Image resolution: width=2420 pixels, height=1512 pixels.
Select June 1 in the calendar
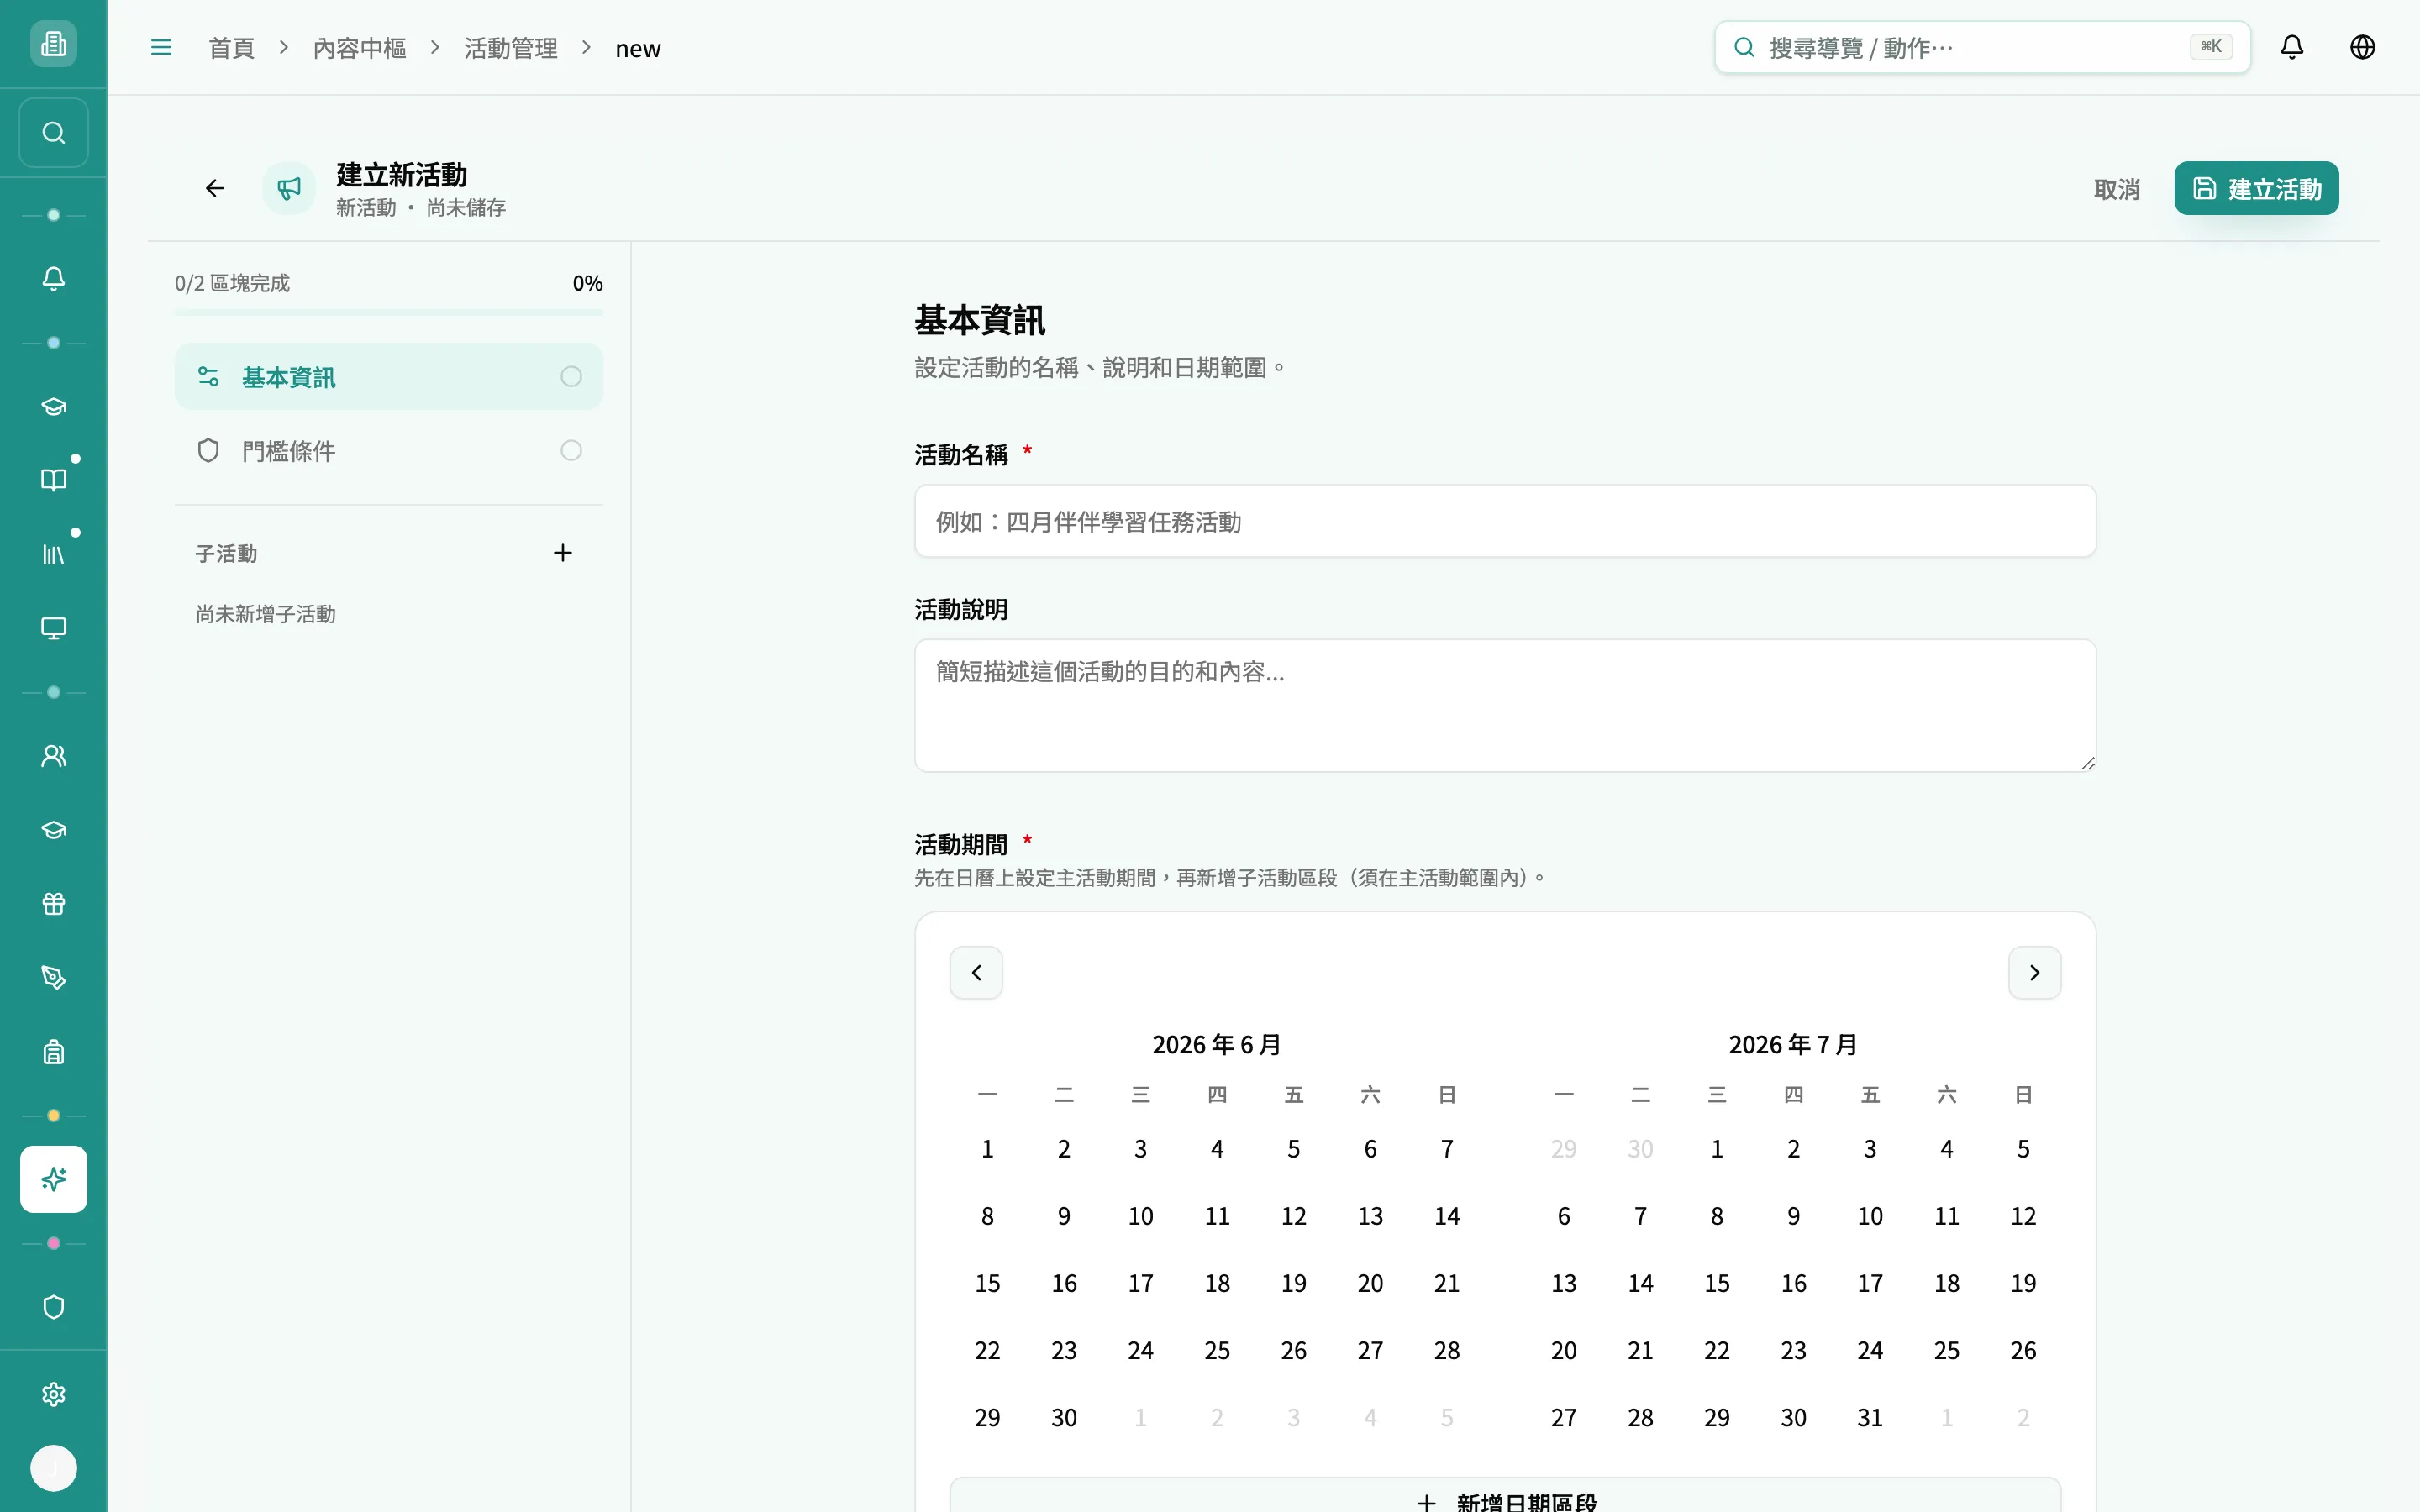(987, 1149)
